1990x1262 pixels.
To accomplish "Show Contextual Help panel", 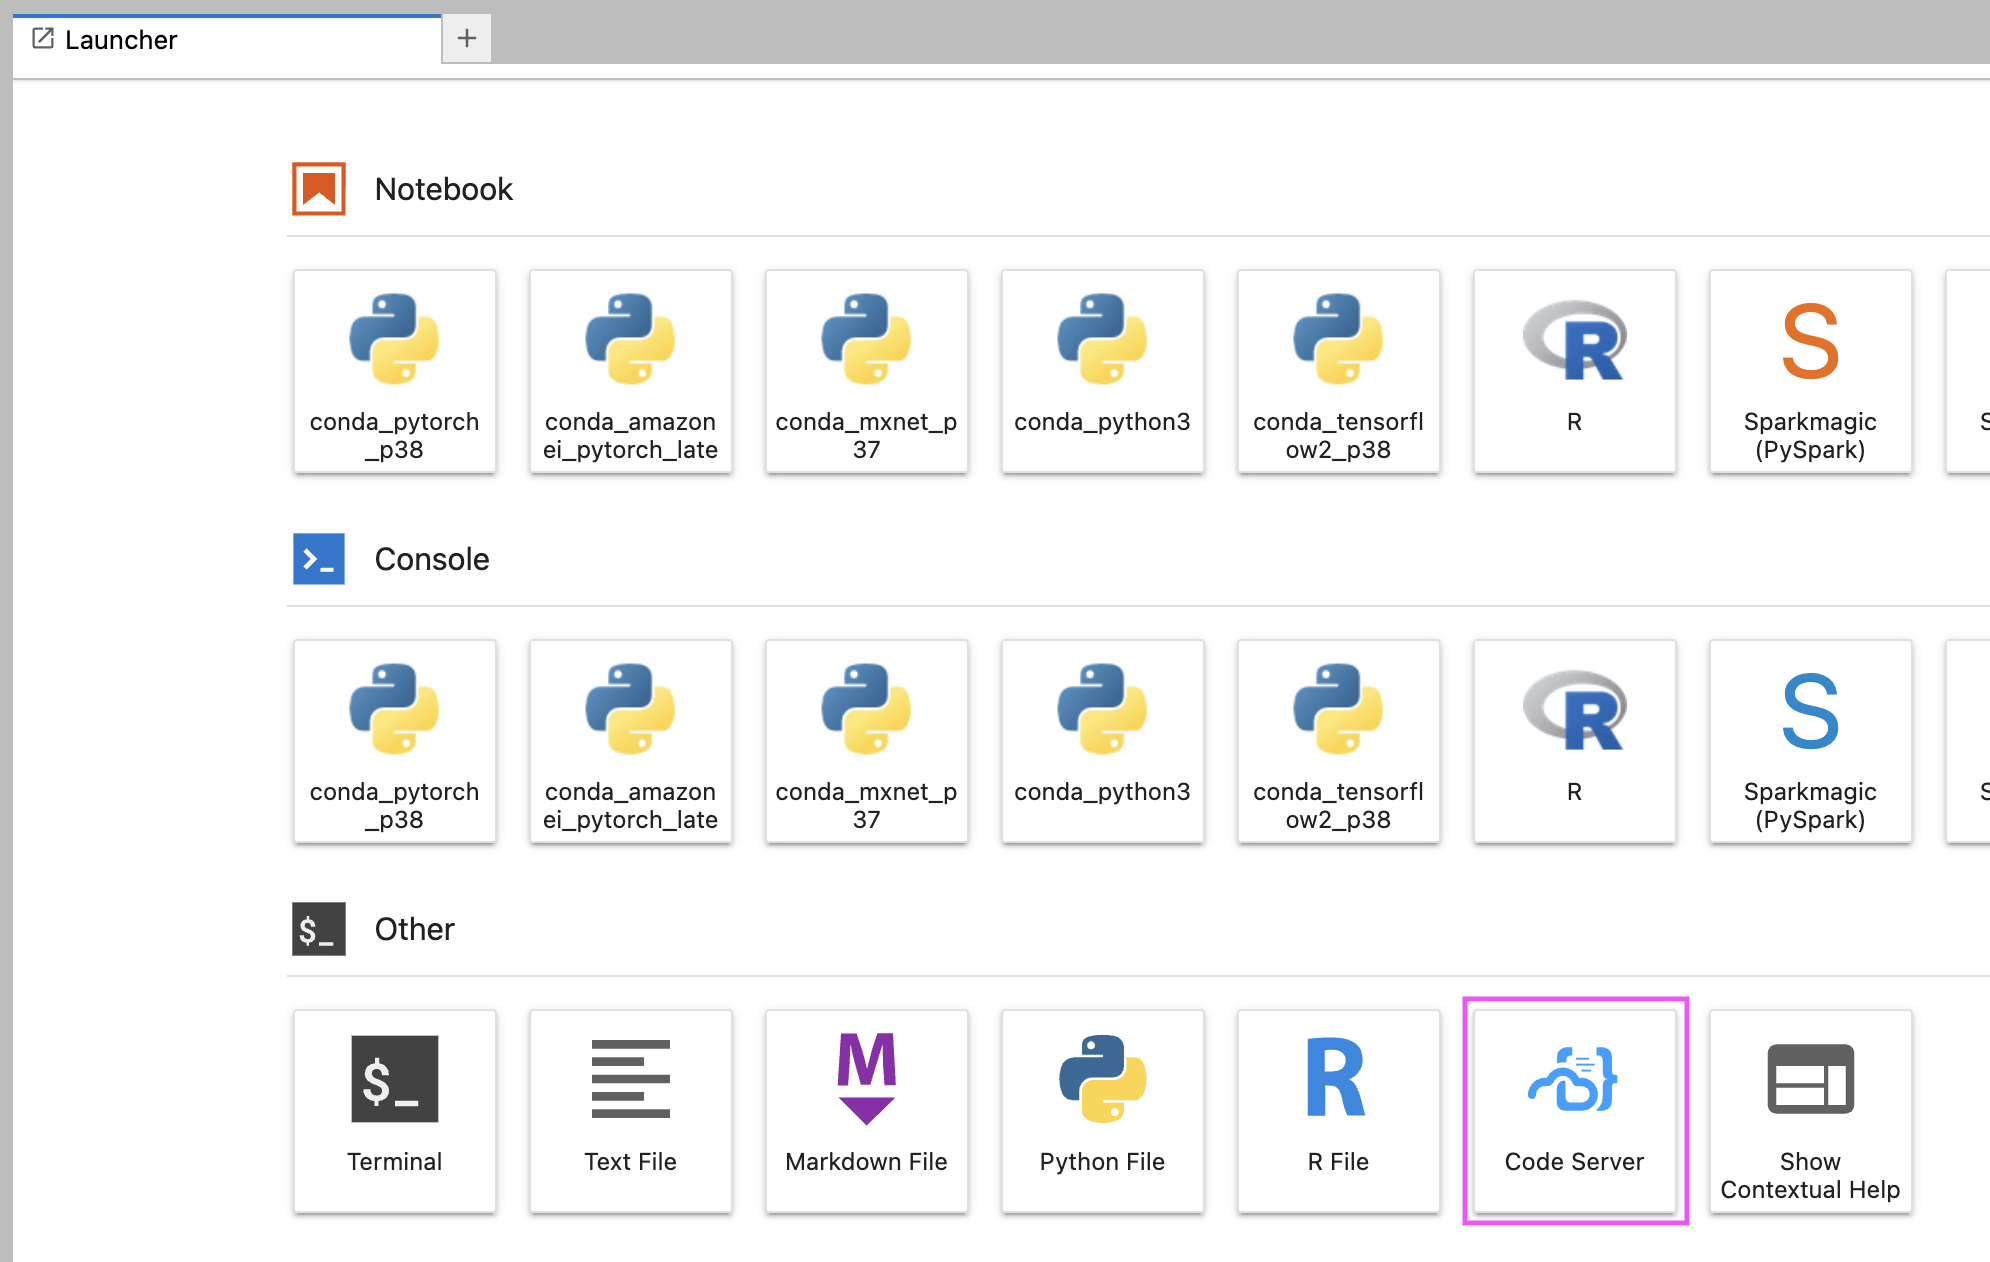I will [x=1810, y=1109].
